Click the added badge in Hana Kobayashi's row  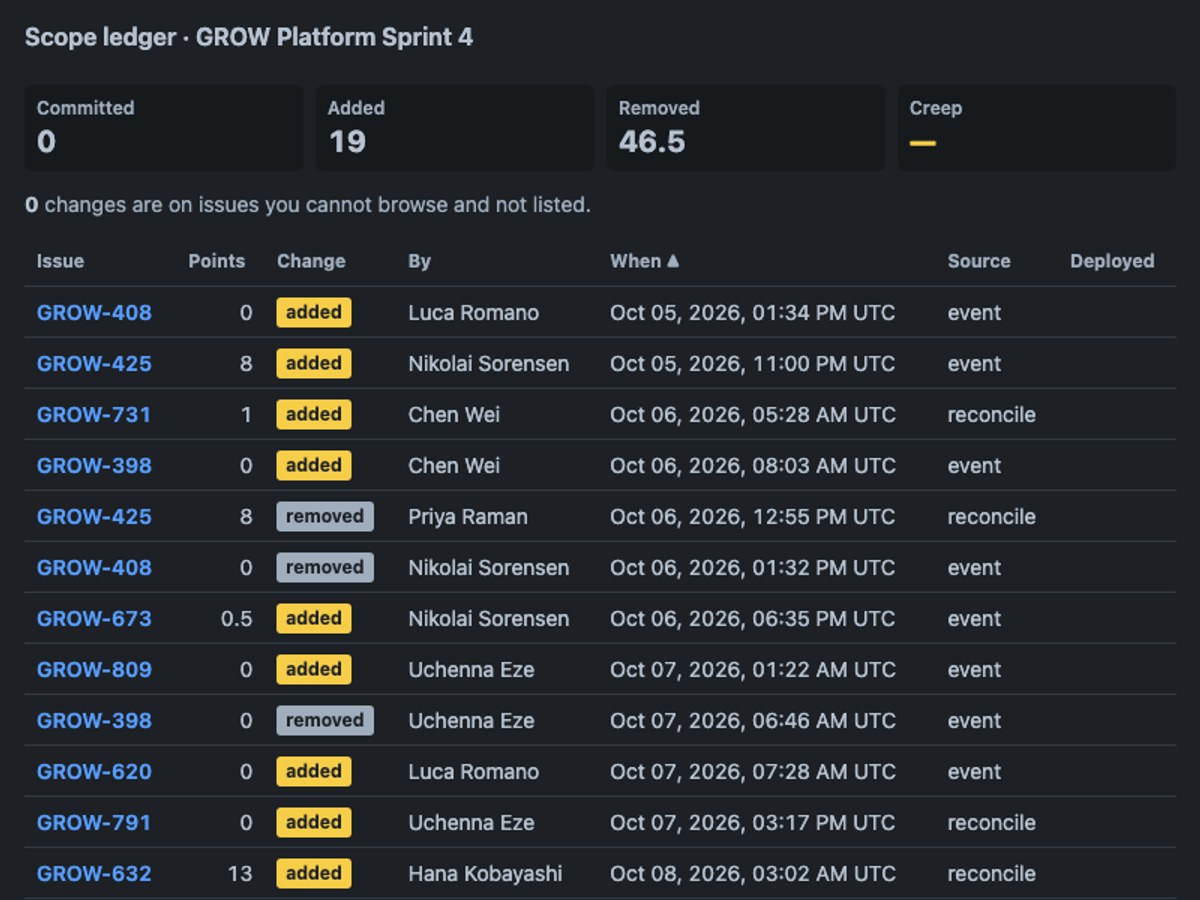314,873
